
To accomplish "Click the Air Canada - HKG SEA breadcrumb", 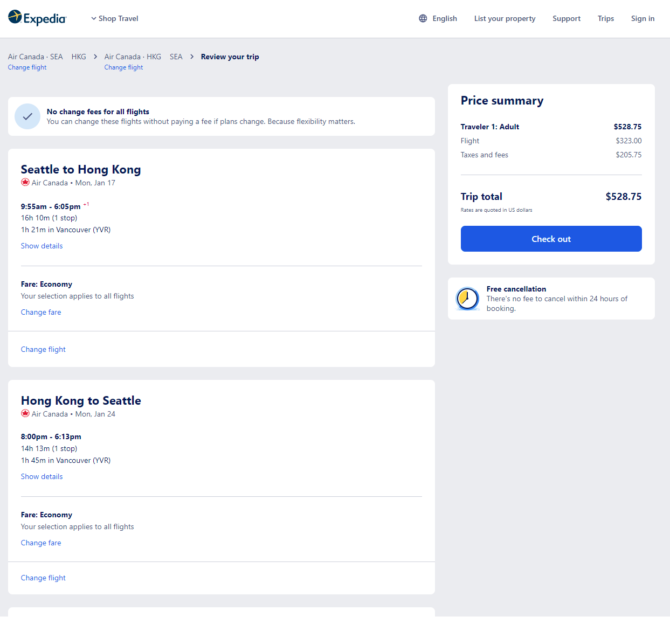I will (x=143, y=57).
